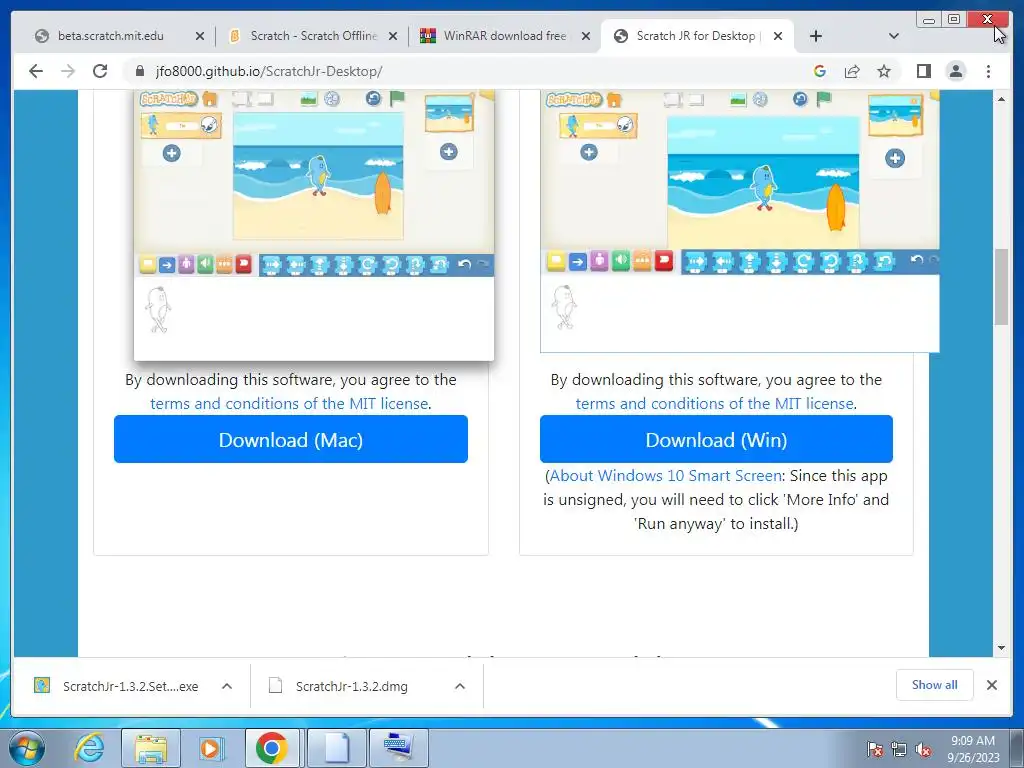Close the downloads bar
This screenshot has height=768, width=1024.
(992, 685)
